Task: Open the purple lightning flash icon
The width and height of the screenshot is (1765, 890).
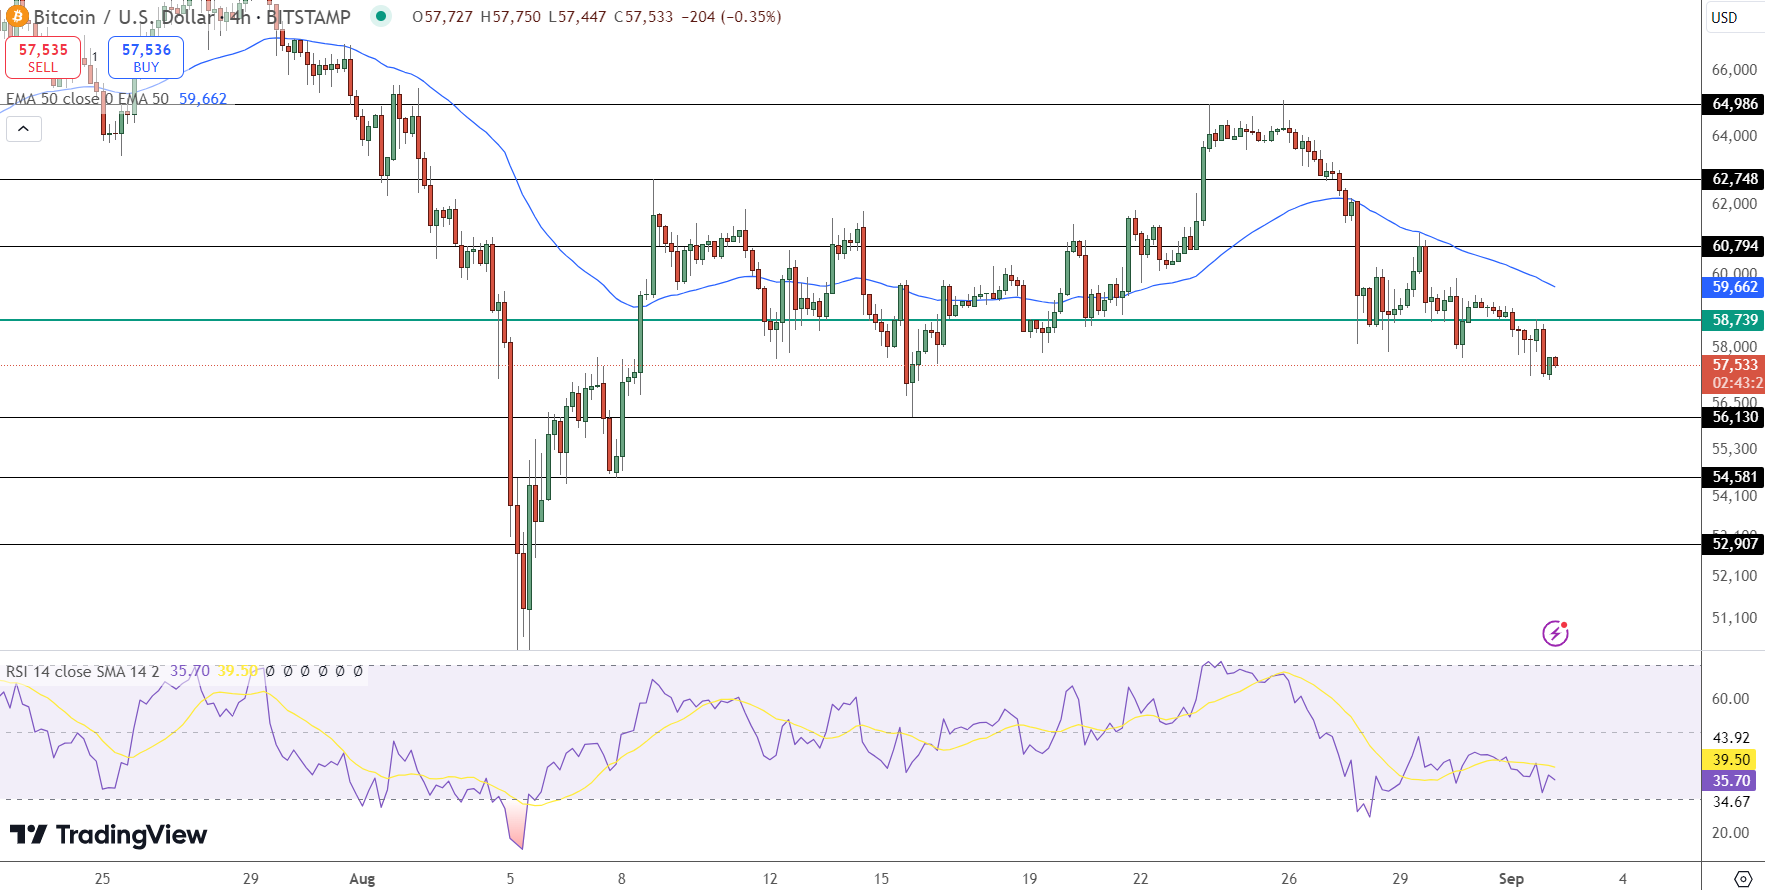Action: click(x=1555, y=633)
